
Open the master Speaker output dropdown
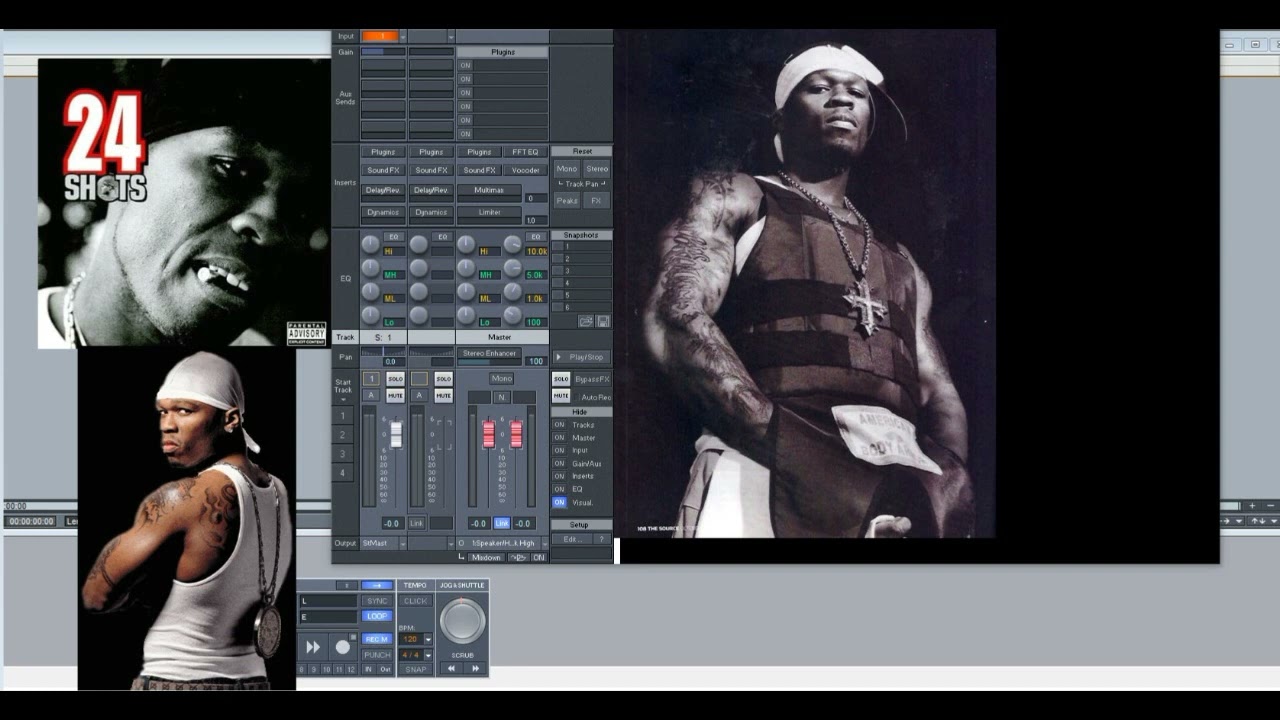(545, 543)
